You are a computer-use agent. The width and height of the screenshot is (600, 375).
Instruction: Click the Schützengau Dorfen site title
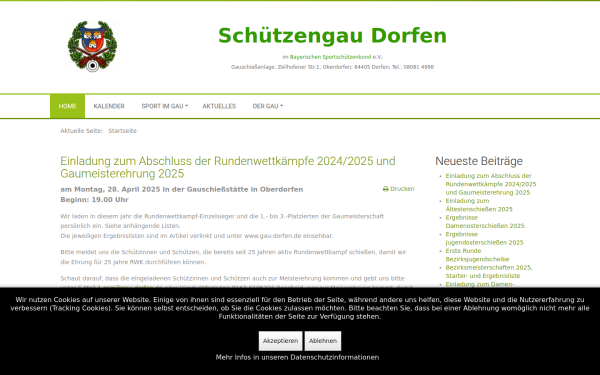[332, 36]
